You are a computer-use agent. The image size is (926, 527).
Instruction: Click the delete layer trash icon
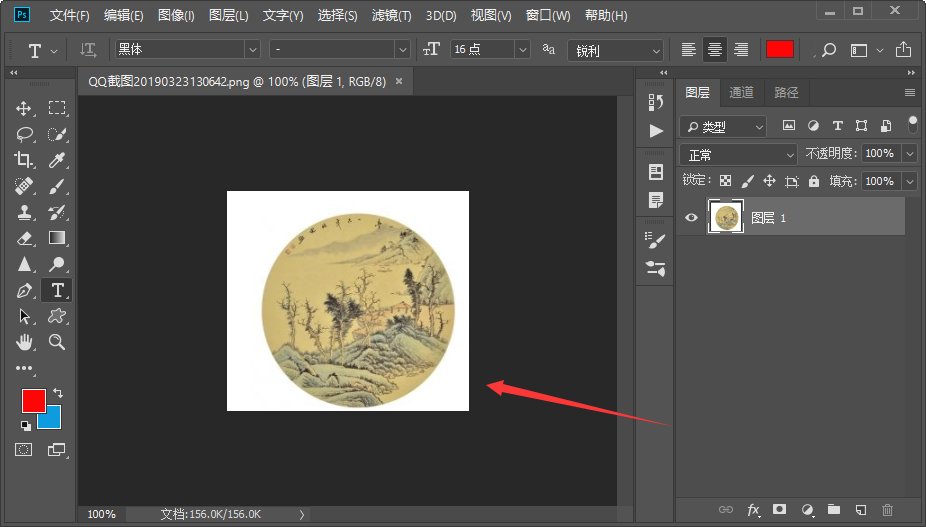(887, 509)
